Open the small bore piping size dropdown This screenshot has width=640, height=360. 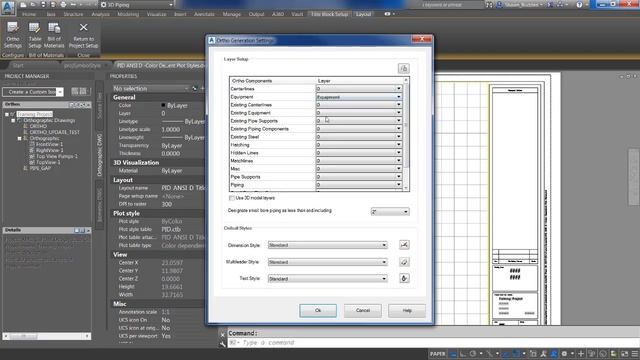pyautogui.click(x=389, y=212)
